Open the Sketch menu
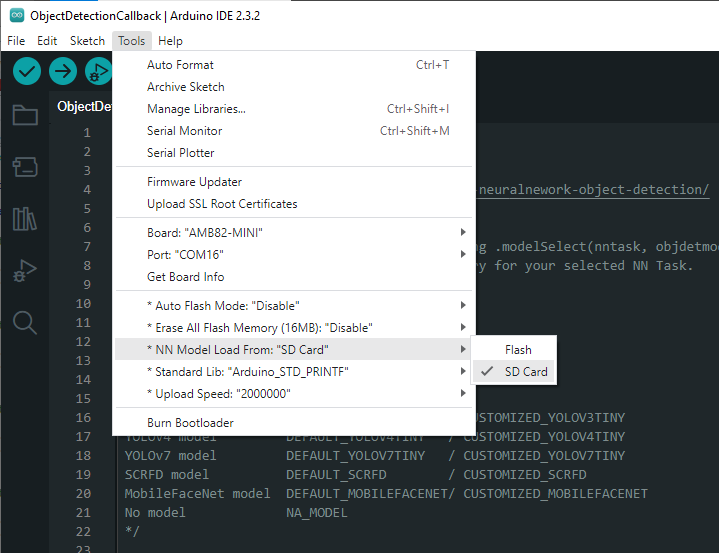Screen dimensions: 719x553 tap(87, 41)
